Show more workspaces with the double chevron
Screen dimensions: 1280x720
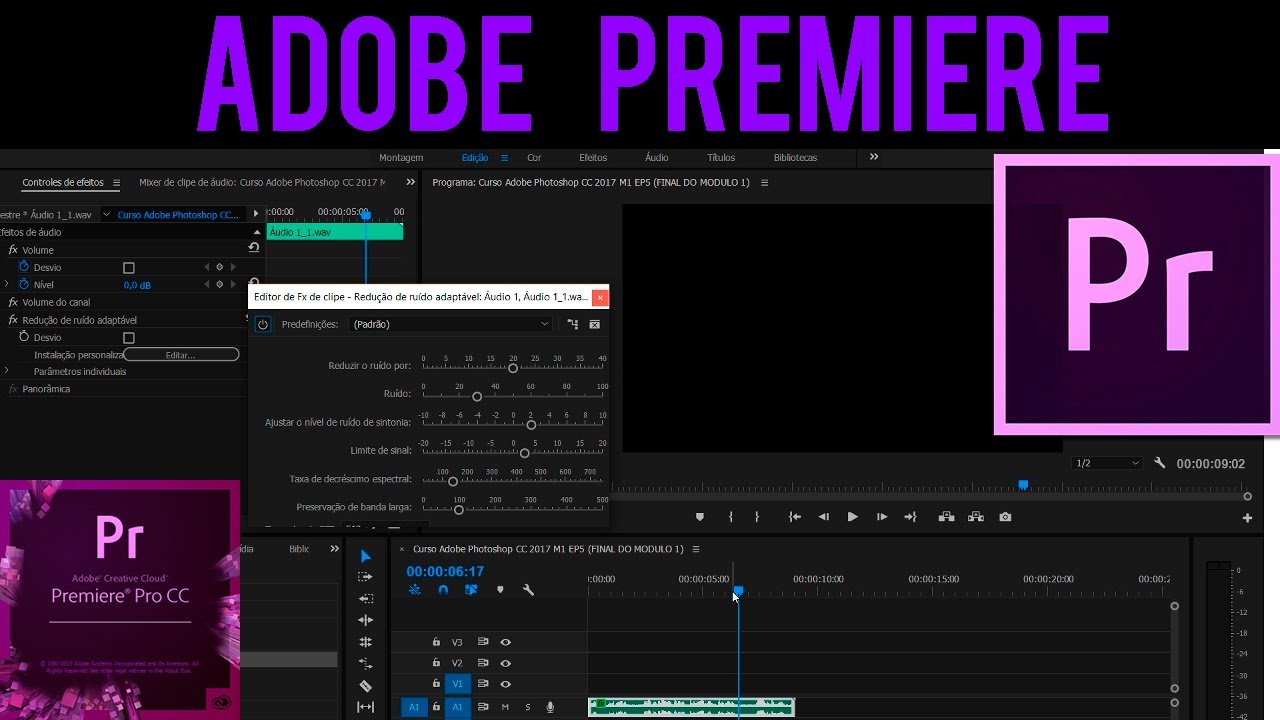click(x=873, y=157)
